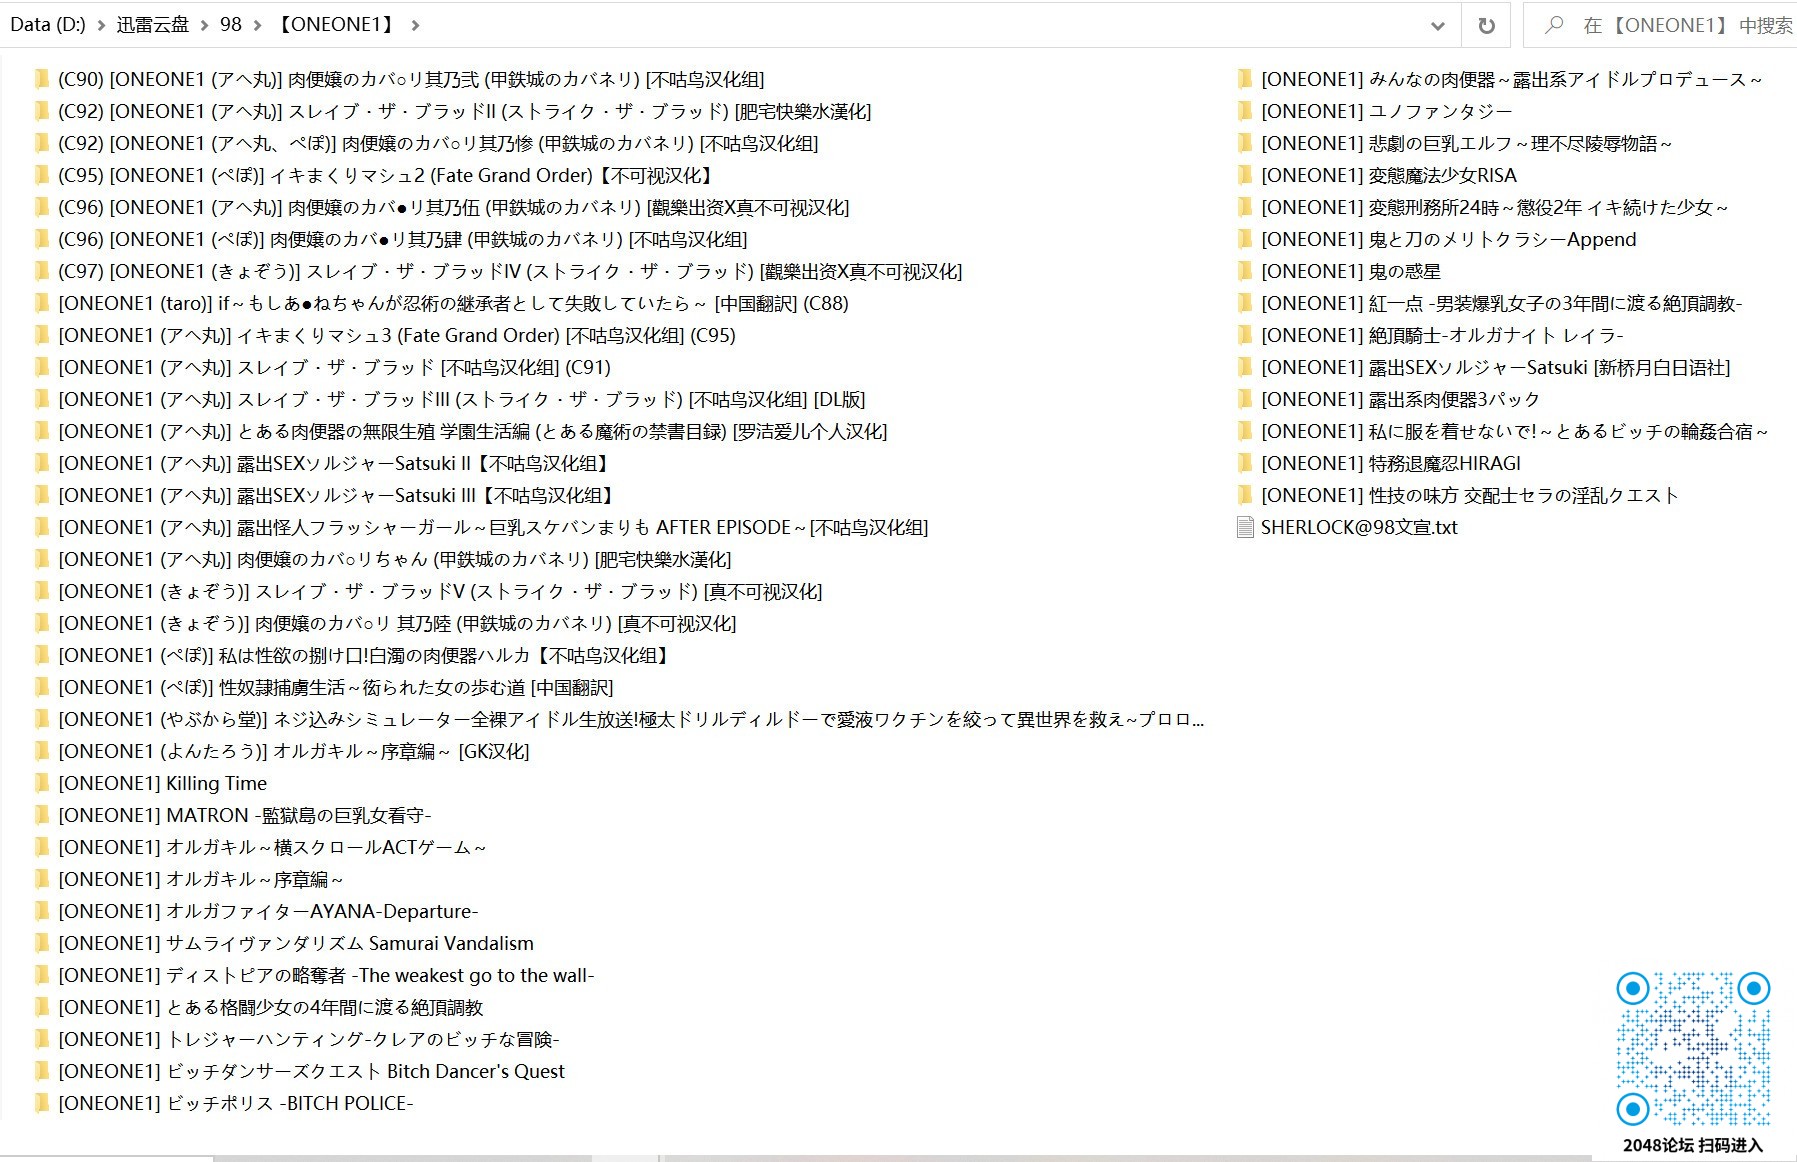Click the refresh button beside the address bar
Image resolution: width=1797 pixels, height=1162 pixels.
click(x=1486, y=26)
